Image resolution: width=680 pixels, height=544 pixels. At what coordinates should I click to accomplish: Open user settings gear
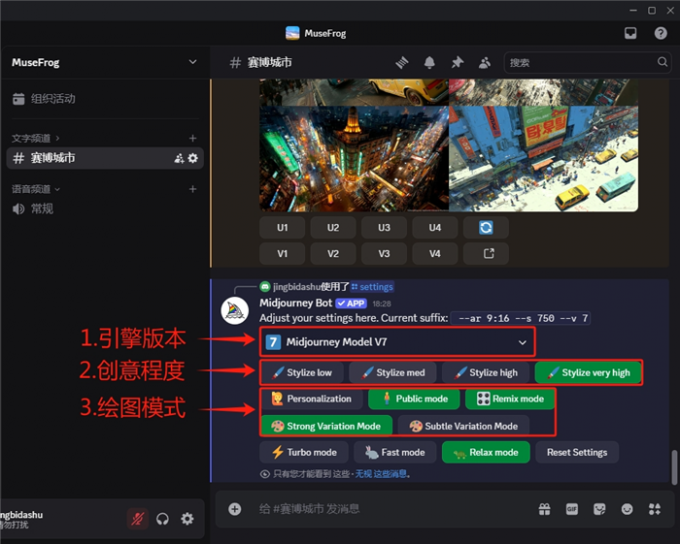pyautogui.click(x=187, y=518)
